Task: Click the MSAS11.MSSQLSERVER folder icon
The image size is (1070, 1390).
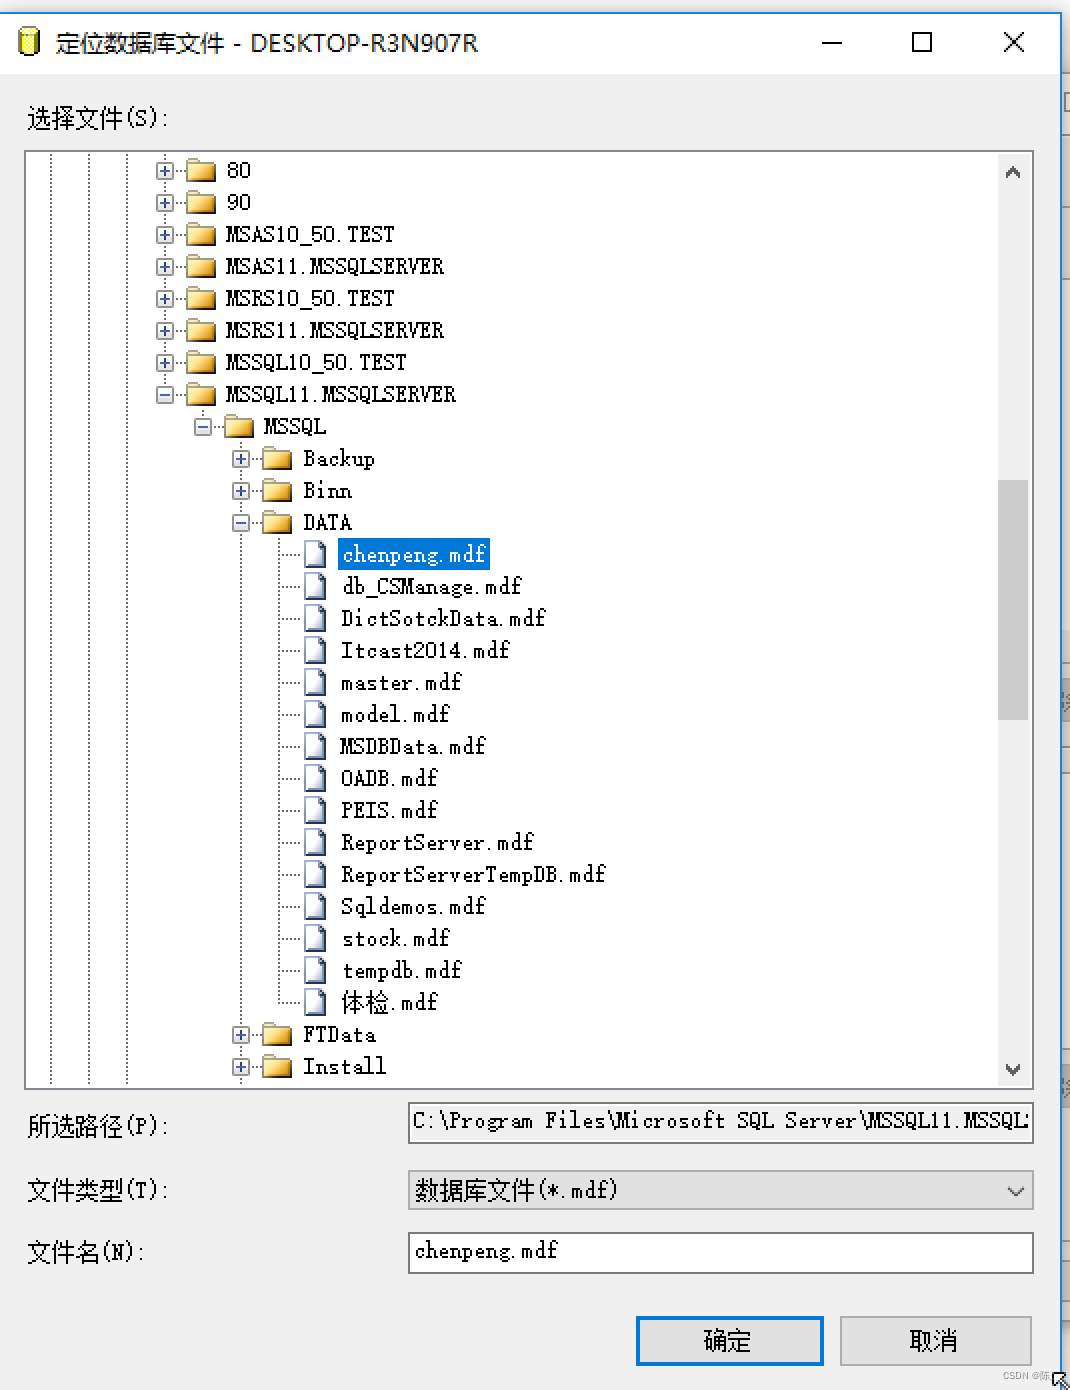Action: (201, 267)
